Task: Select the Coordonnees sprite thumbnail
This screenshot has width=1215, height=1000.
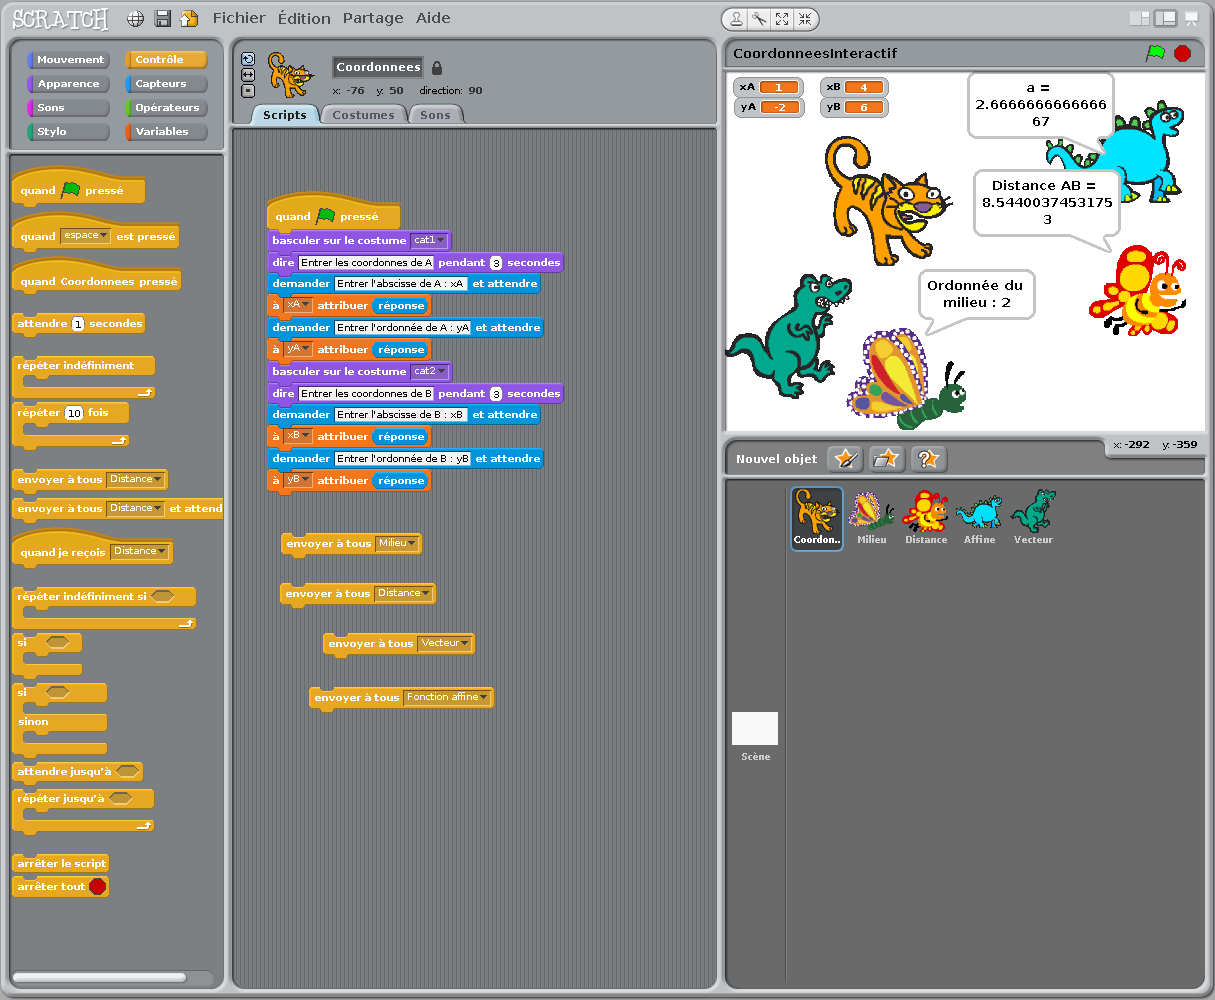Action: (817, 518)
